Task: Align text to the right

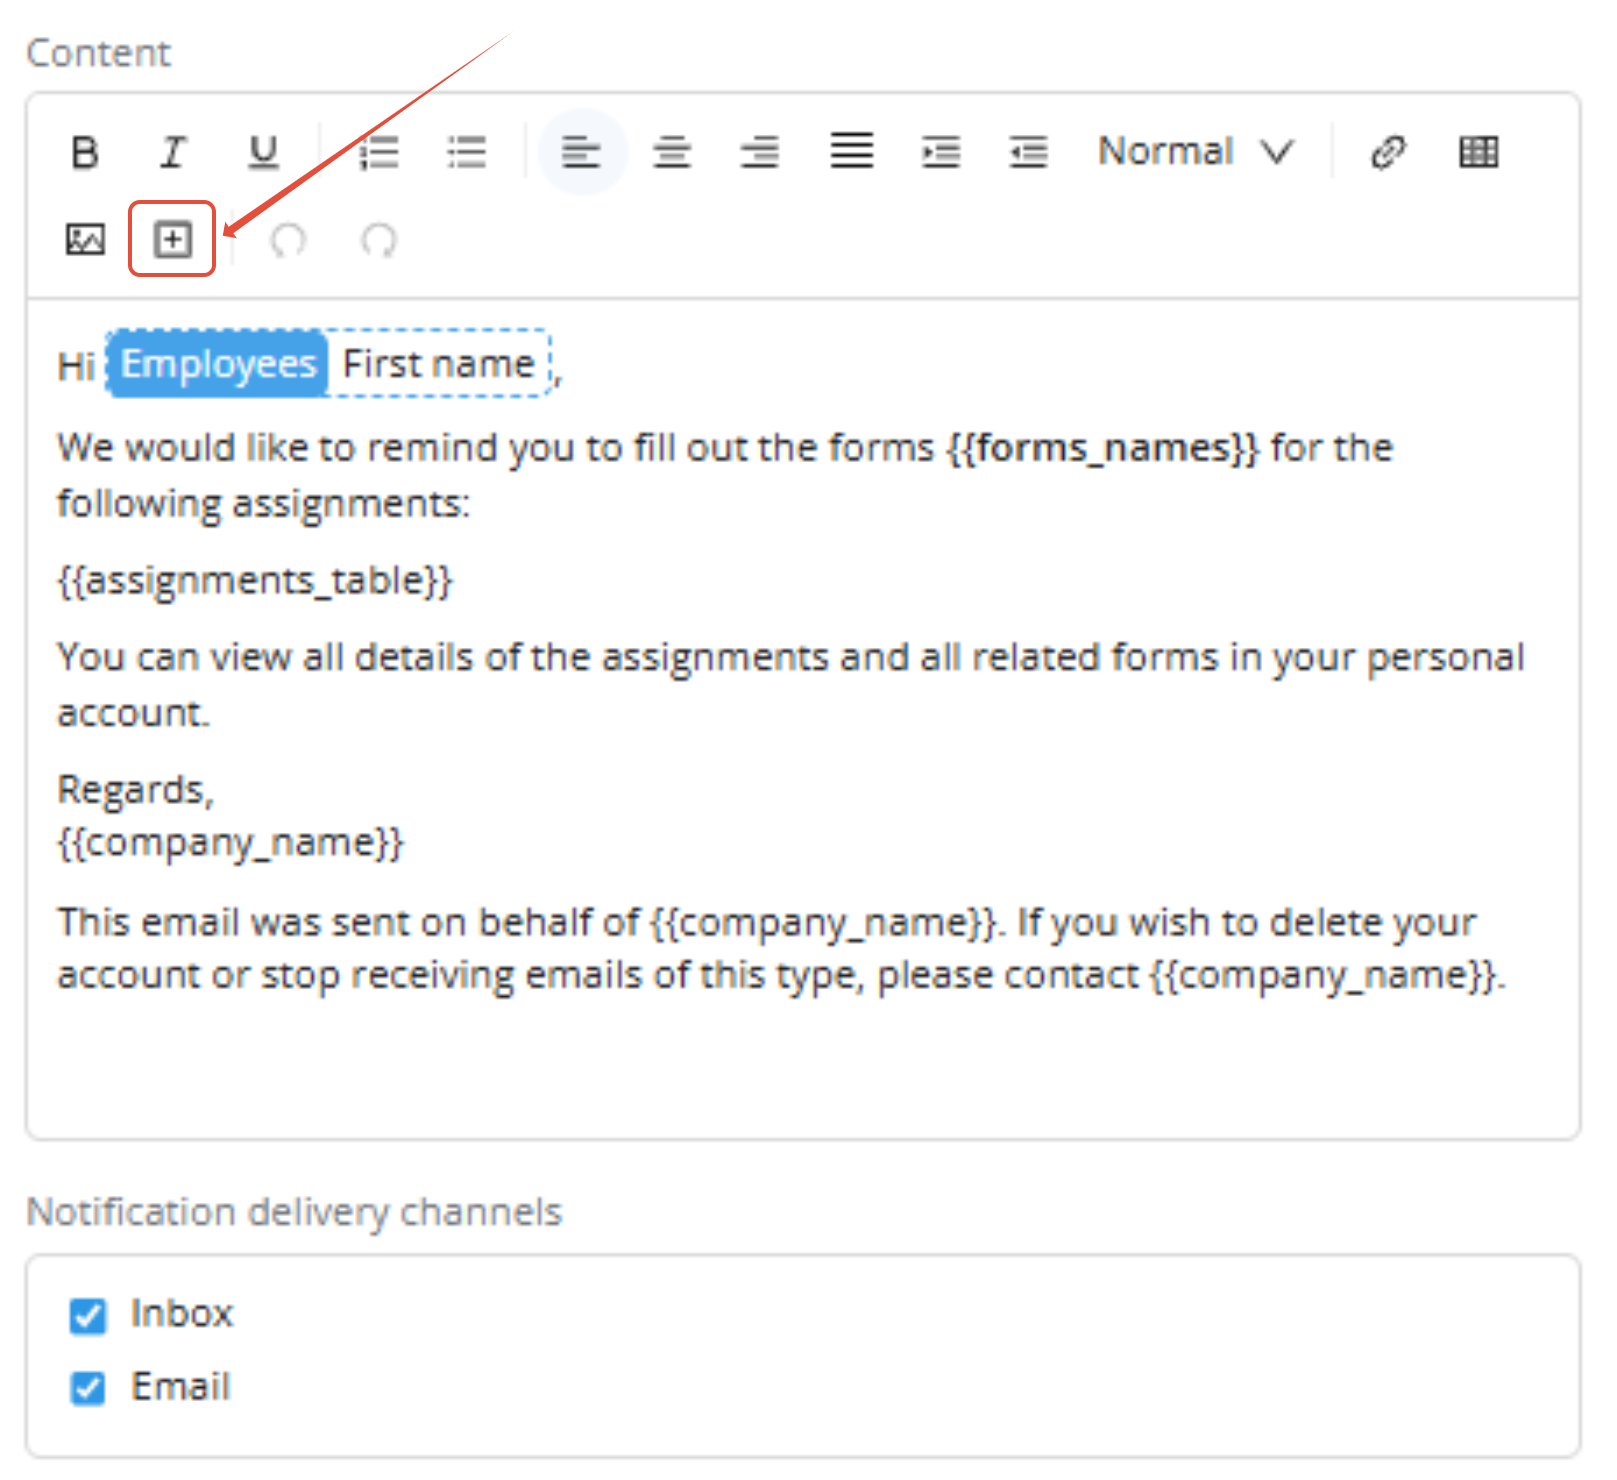Action: point(760,152)
